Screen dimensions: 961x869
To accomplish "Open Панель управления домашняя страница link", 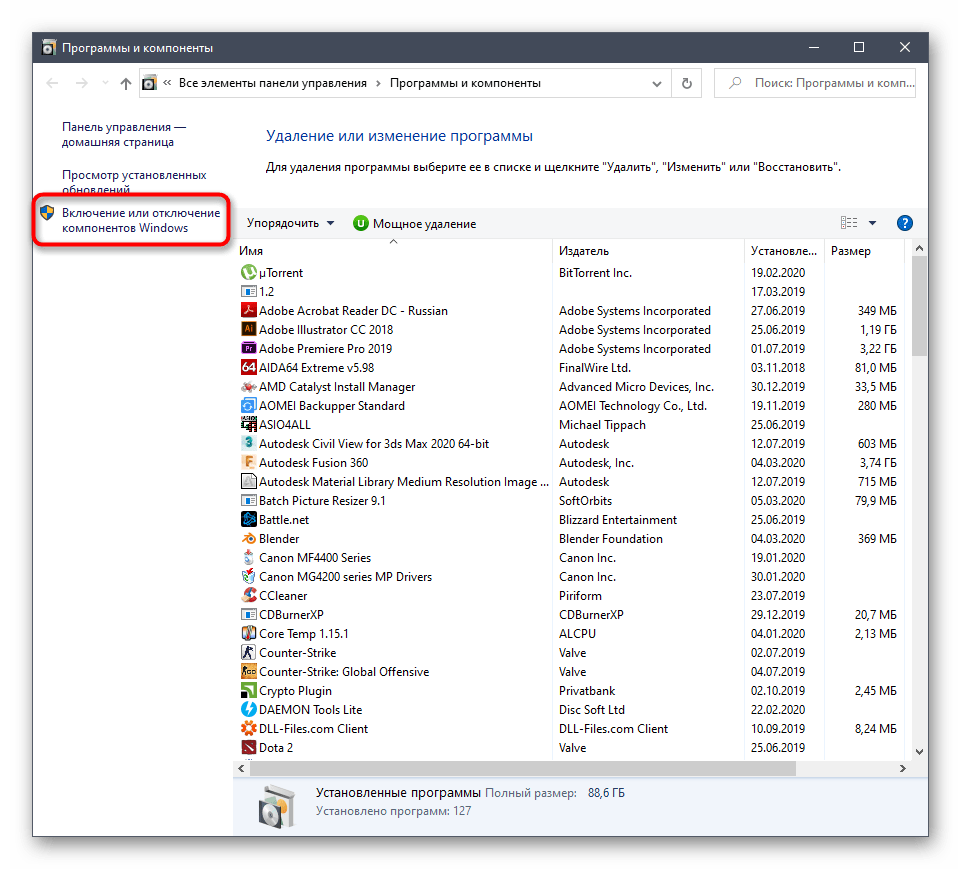I will coord(124,135).
